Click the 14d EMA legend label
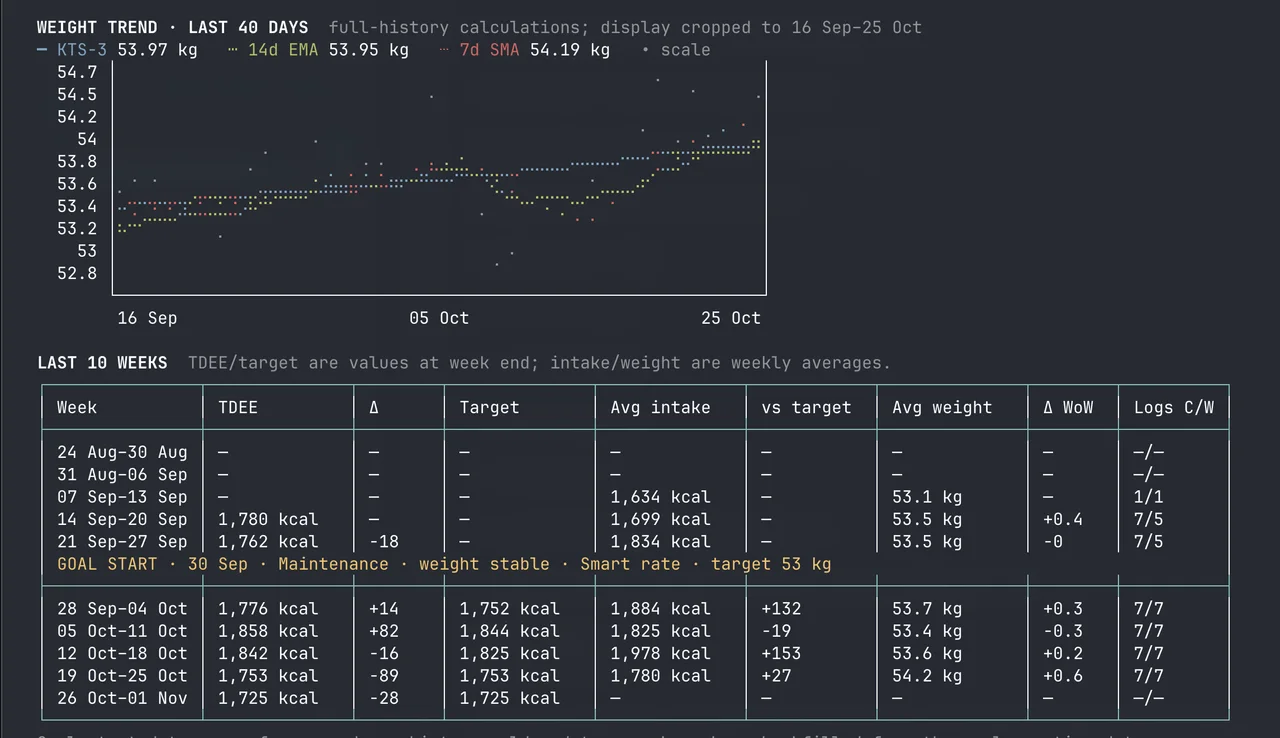 point(283,49)
